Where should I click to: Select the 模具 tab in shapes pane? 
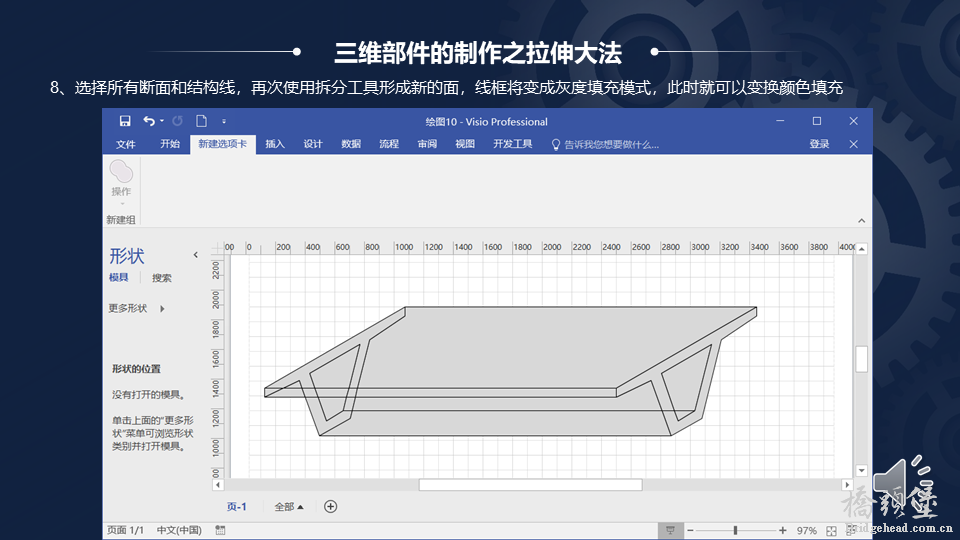pyautogui.click(x=119, y=277)
